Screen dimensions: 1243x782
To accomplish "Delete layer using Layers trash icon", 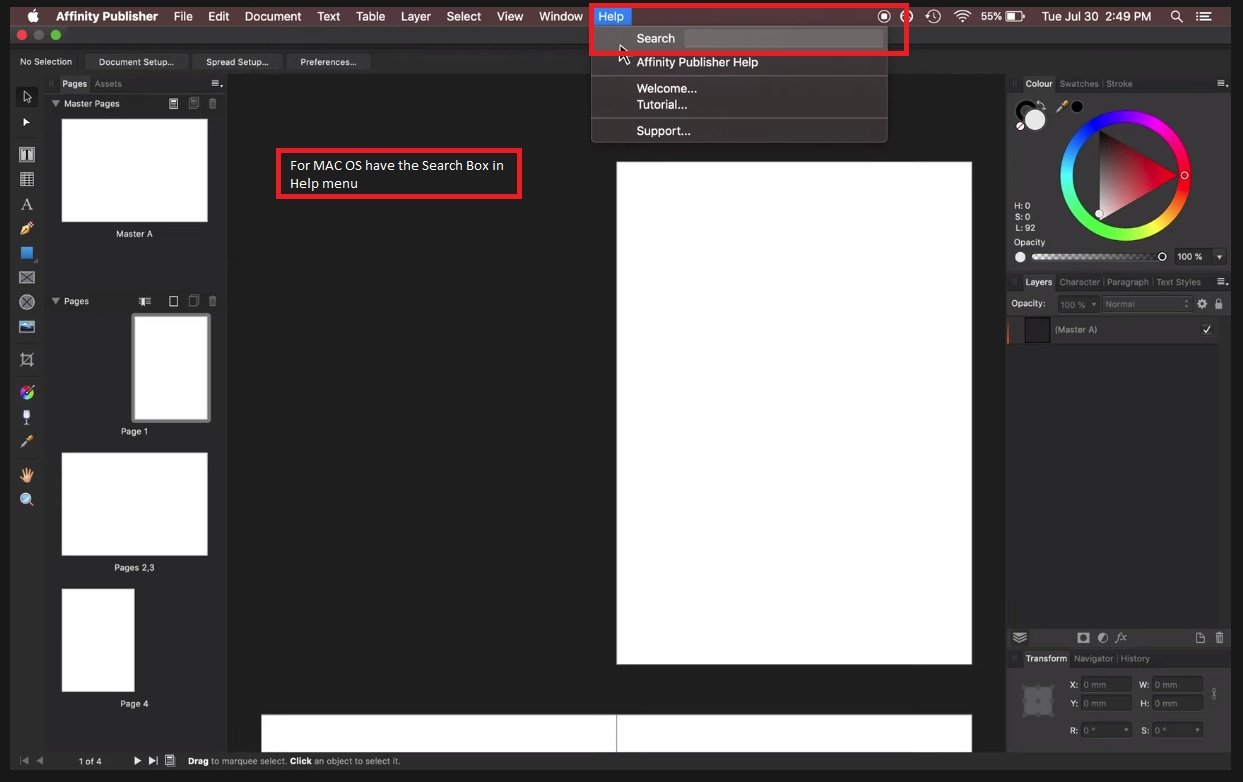I will point(1219,638).
